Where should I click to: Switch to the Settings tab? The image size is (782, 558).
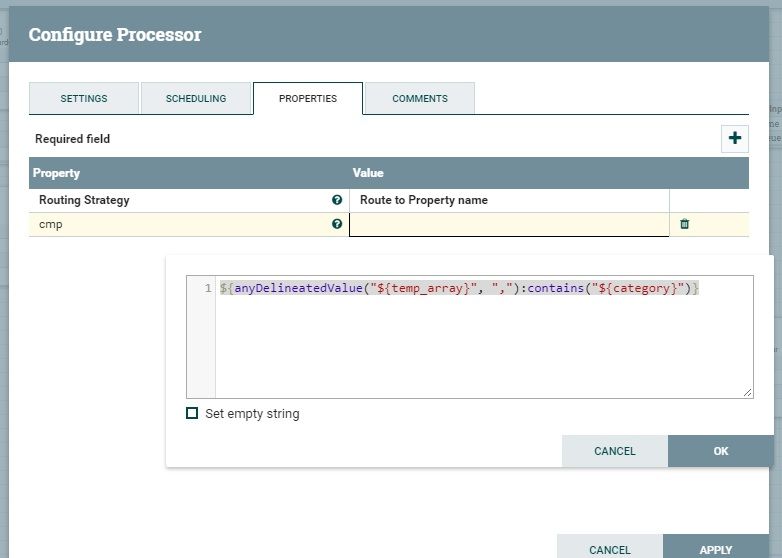pos(84,99)
